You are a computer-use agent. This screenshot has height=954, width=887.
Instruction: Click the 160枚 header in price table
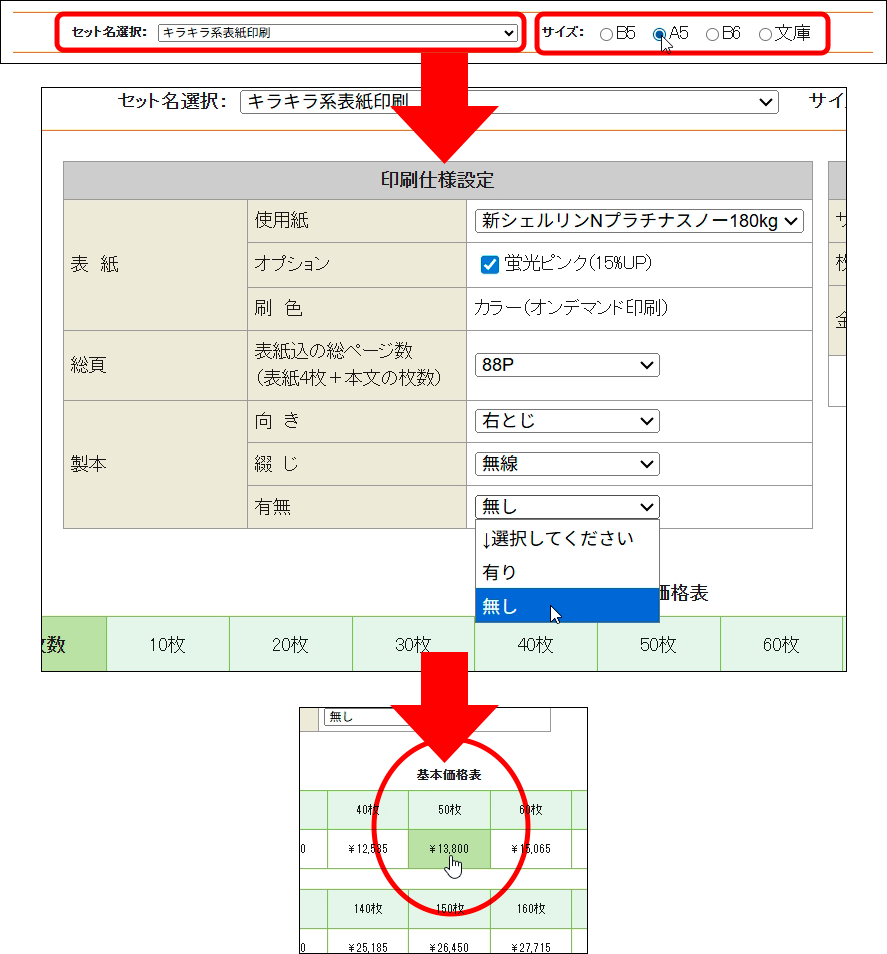pyautogui.click(x=531, y=909)
